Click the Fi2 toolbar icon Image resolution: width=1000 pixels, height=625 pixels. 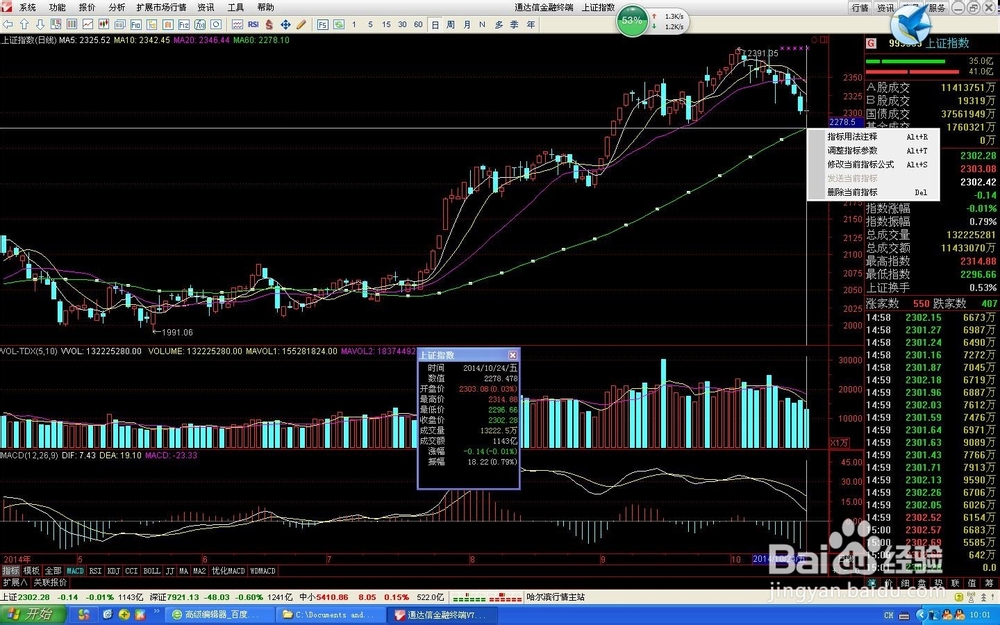pos(184,24)
